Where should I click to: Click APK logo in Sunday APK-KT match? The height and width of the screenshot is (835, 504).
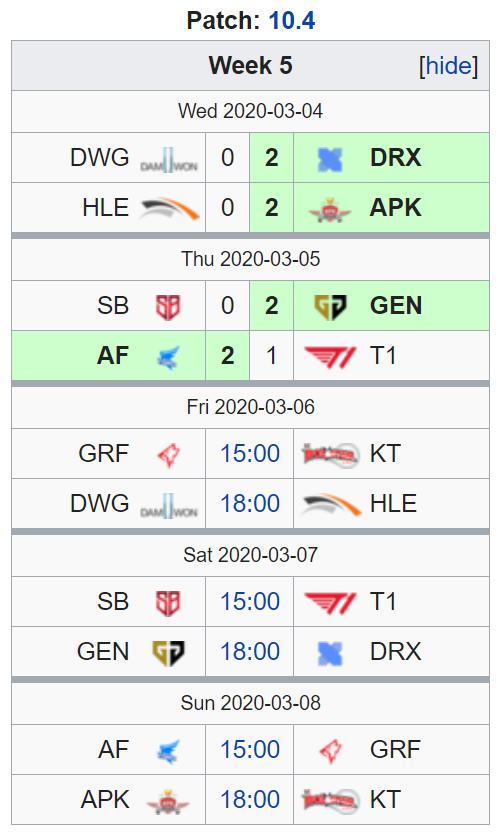point(168,800)
